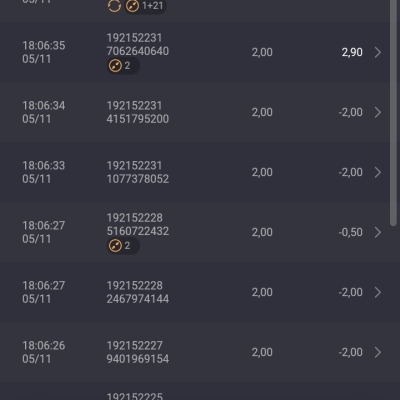Select the 18:06:26 bet entry
400x400 pixels.
pyautogui.click(x=194, y=352)
